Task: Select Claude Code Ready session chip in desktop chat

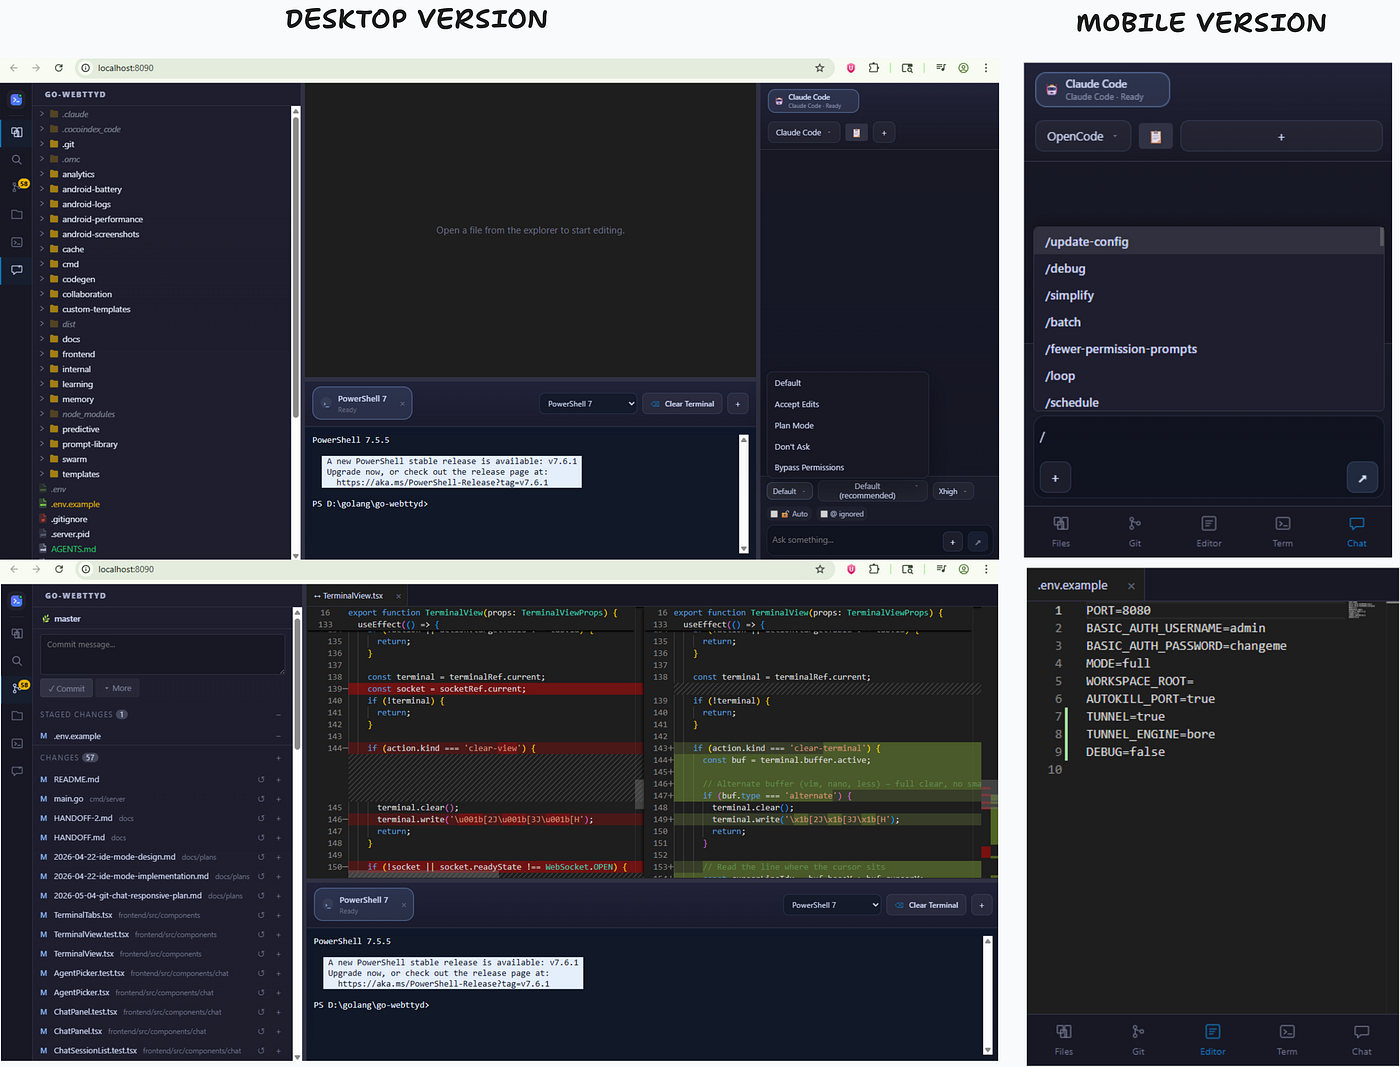Action: click(x=813, y=100)
